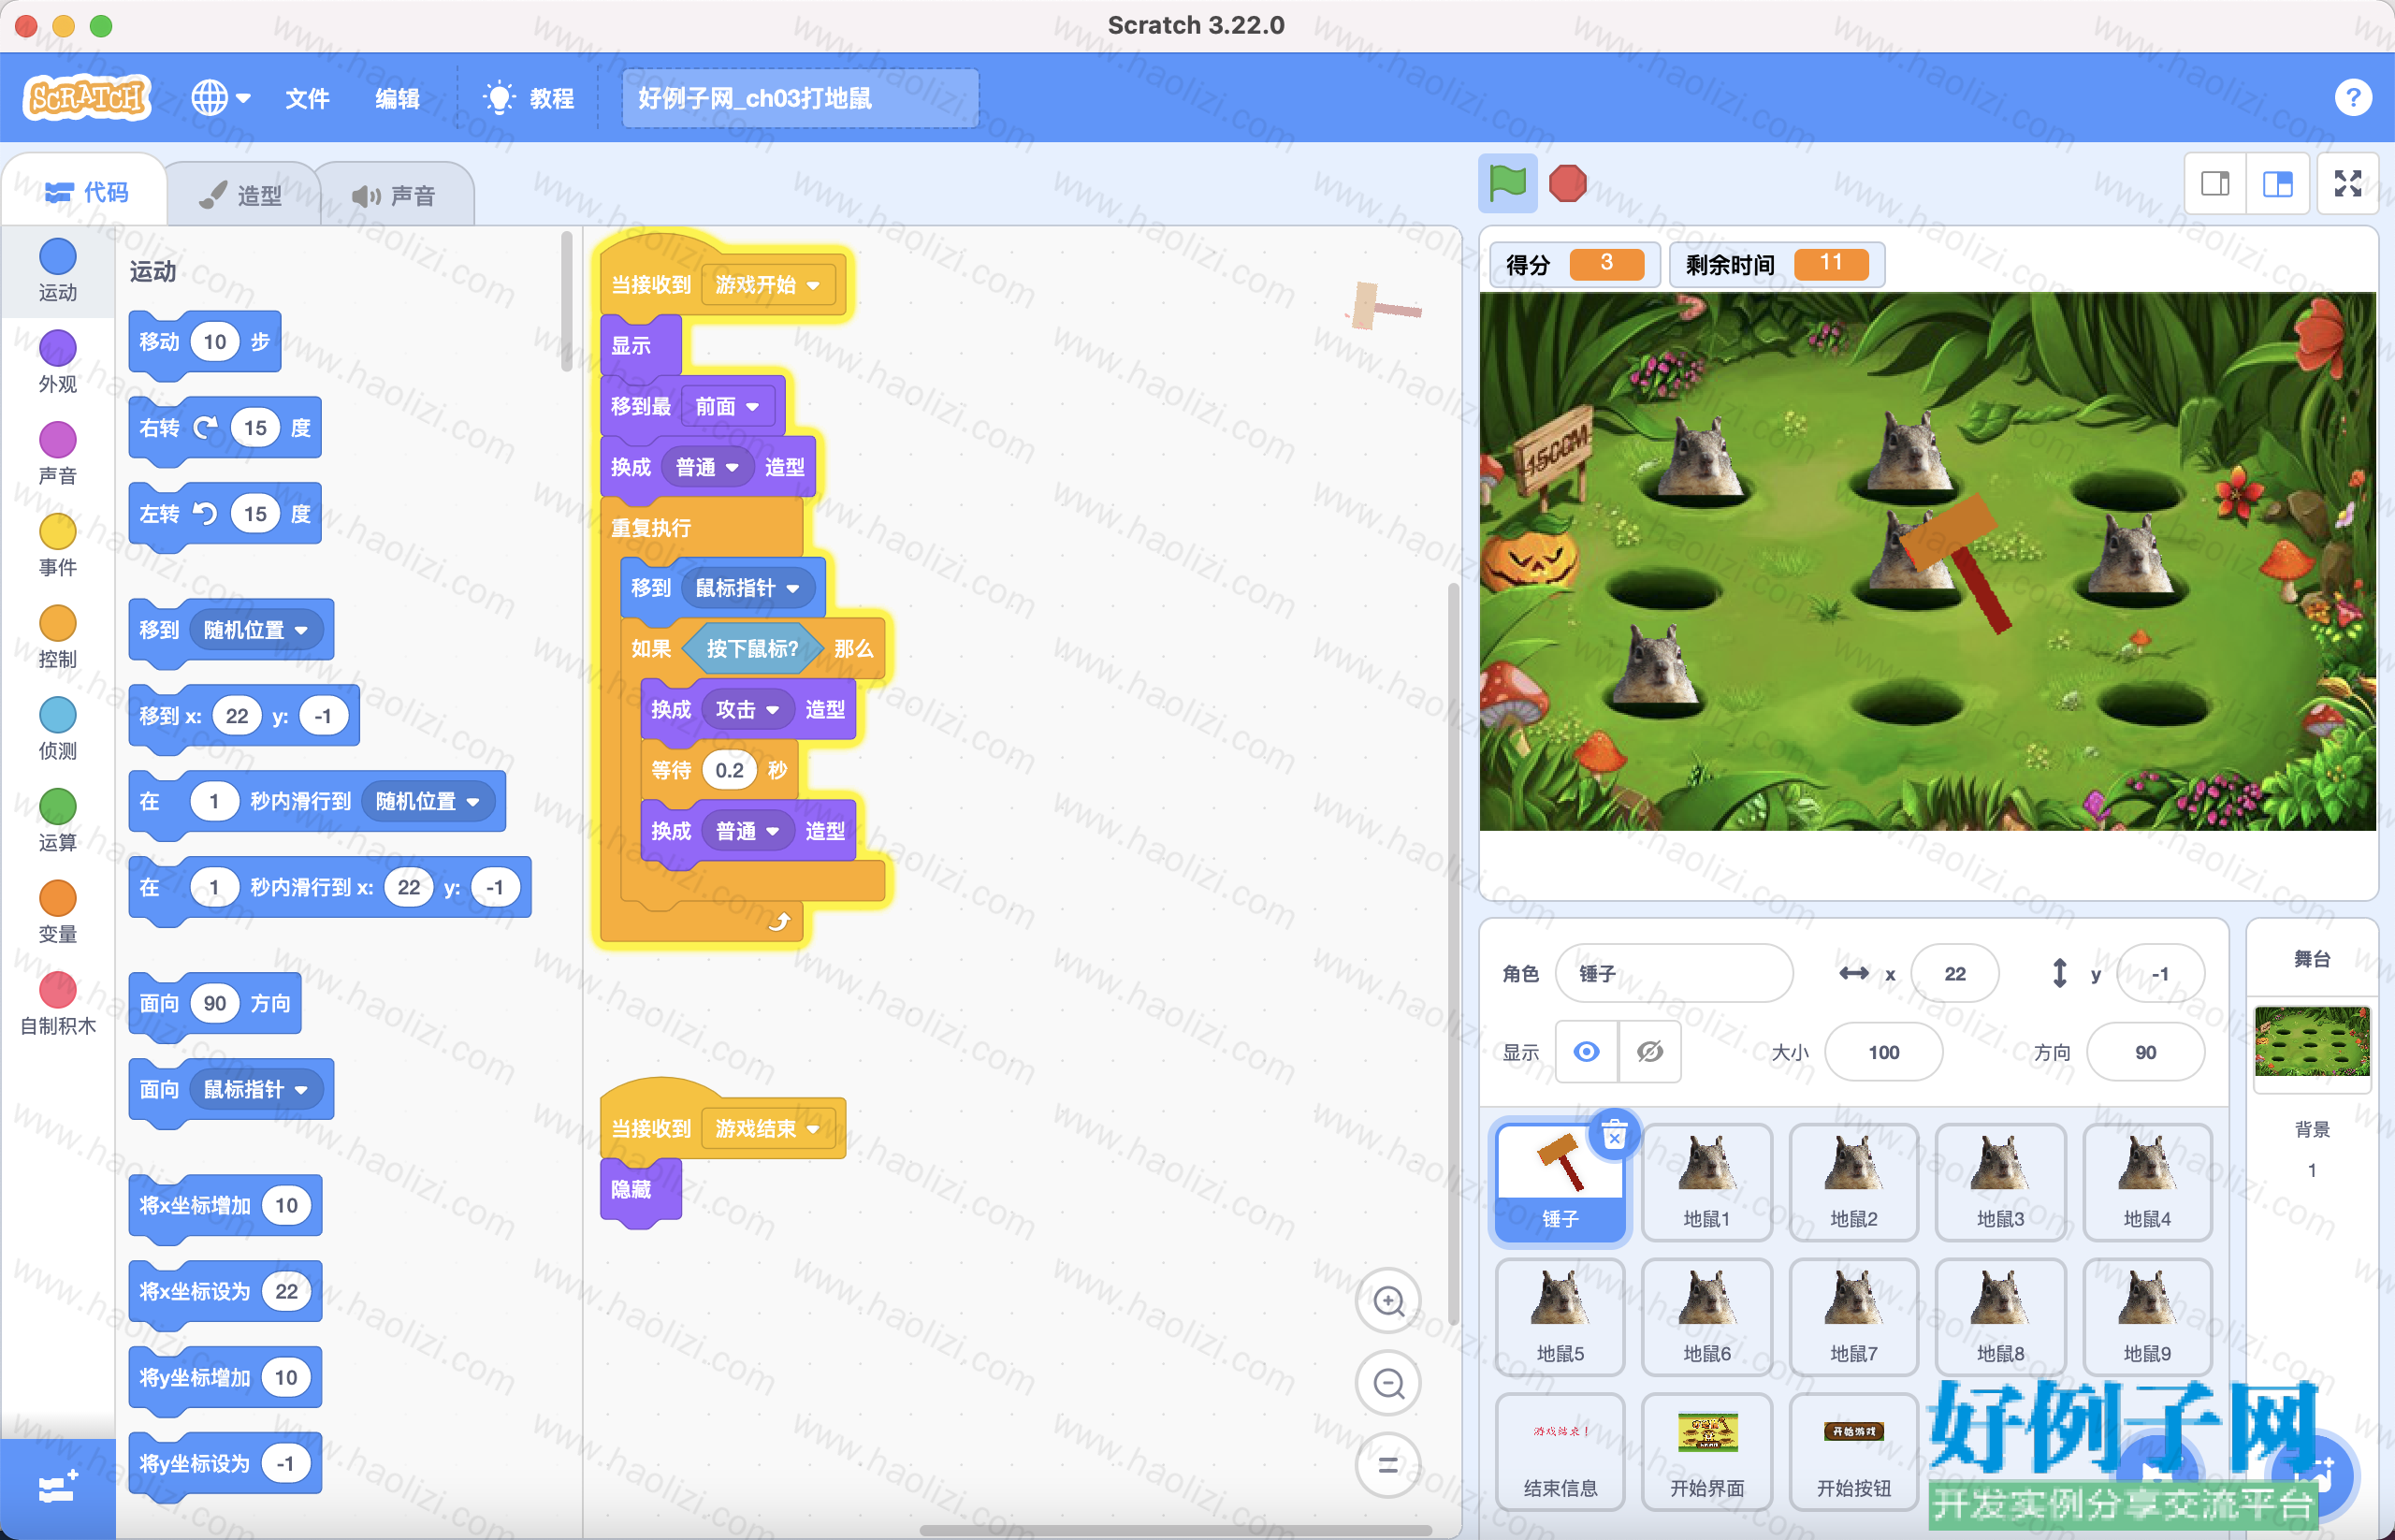Screen dimensions: 2395x1540
Task: Select the 自制积木 my blocks category
Action: click(x=57, y=1004)
